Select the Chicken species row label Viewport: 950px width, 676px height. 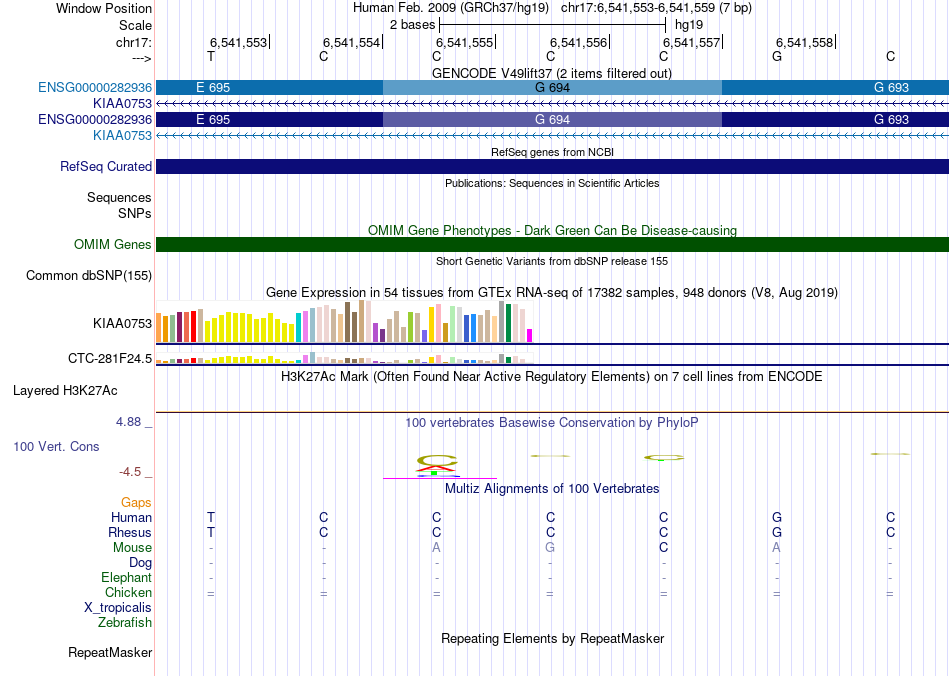point(128,592)
